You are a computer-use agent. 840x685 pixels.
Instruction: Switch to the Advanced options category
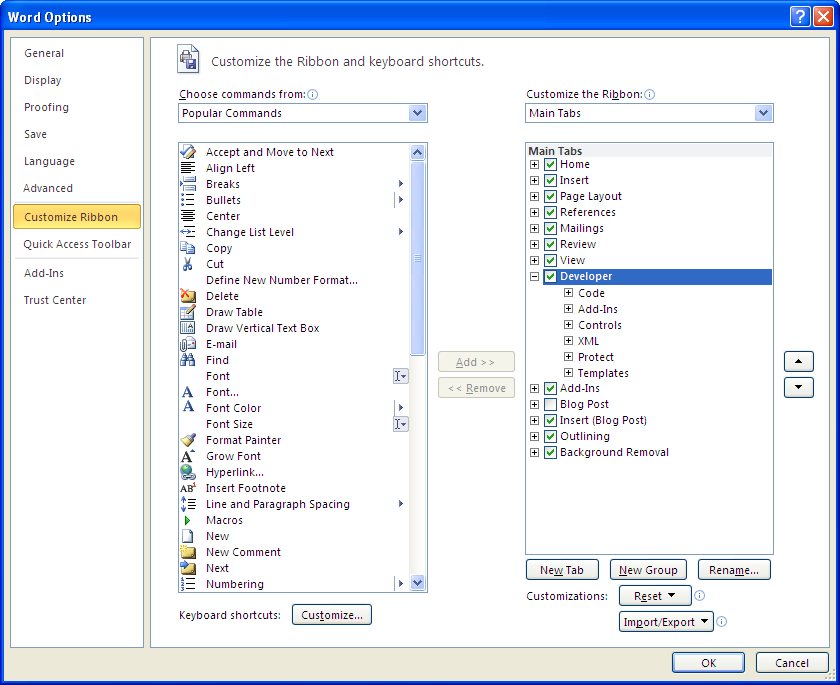tap(48, 188)
